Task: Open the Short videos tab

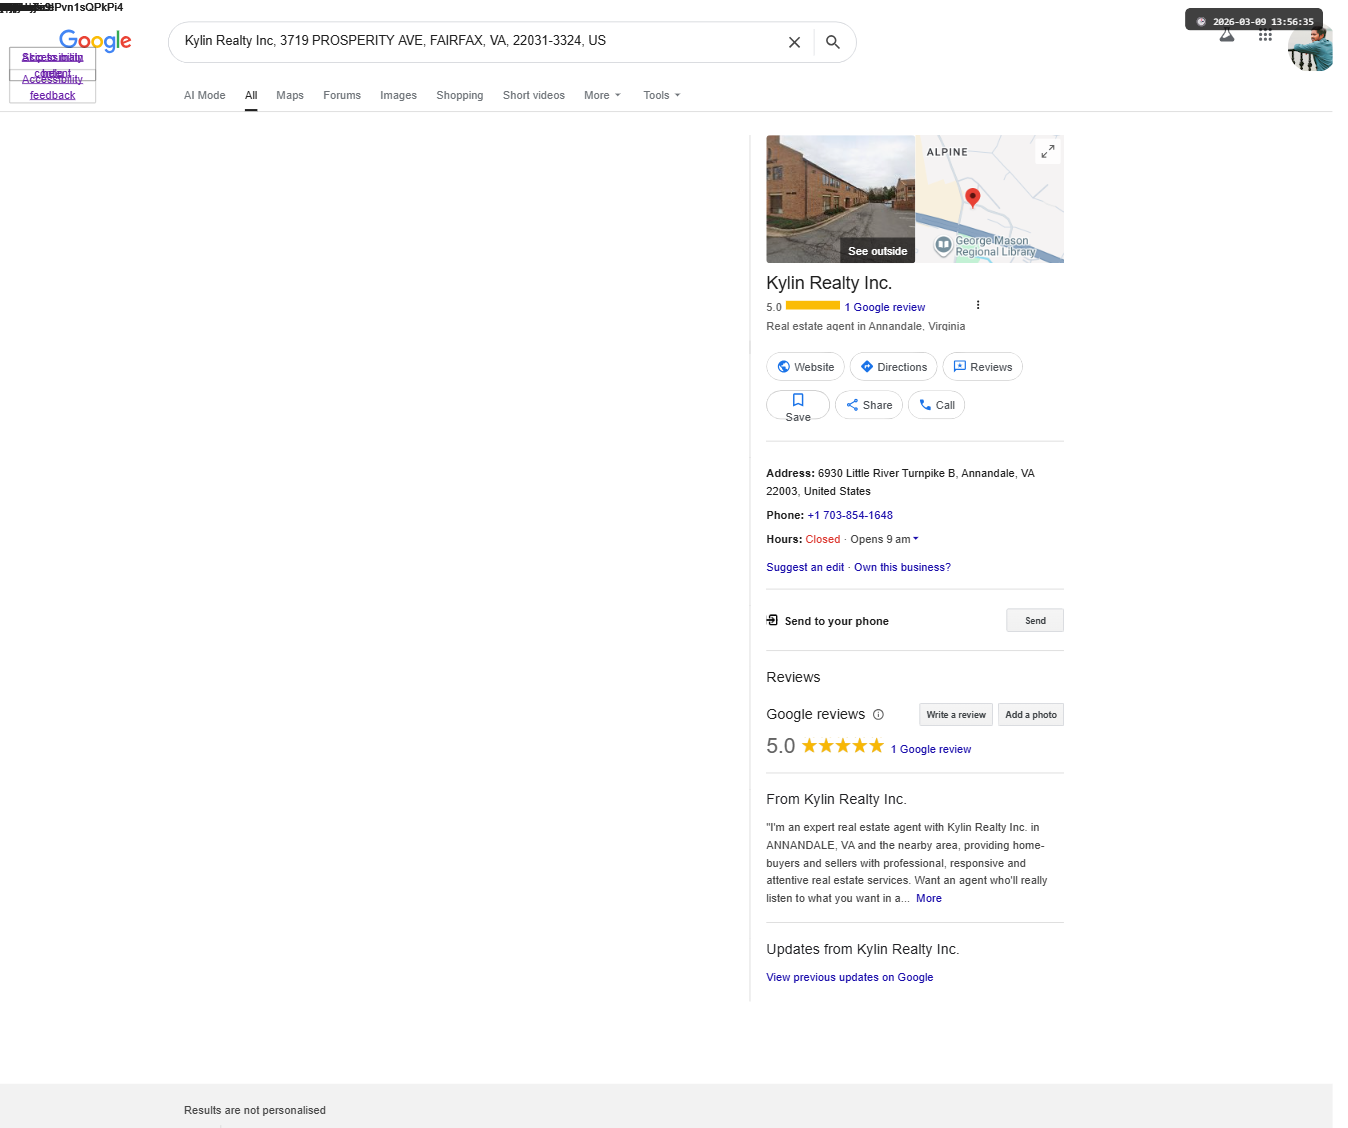Action: (x=534, y=95)
